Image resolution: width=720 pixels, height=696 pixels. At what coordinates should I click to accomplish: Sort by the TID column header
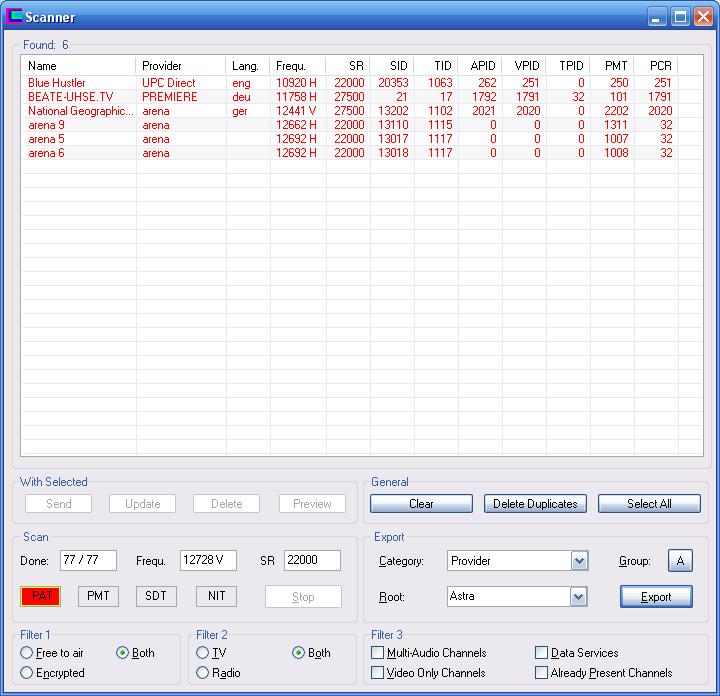point(436,66)
